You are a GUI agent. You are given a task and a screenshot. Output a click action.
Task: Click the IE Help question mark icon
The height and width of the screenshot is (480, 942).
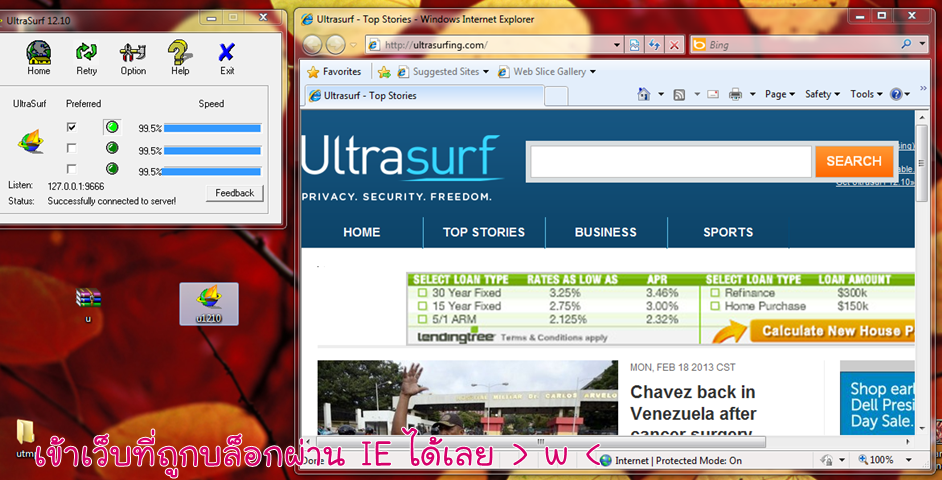point(896,94)
